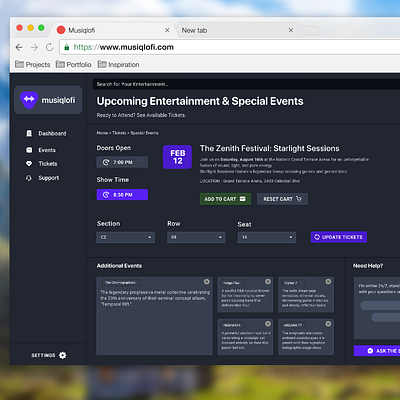This screenshot has height=400, width=400.
Task: Open the Inspiration bookmark folder
Action: coord(119,64)
